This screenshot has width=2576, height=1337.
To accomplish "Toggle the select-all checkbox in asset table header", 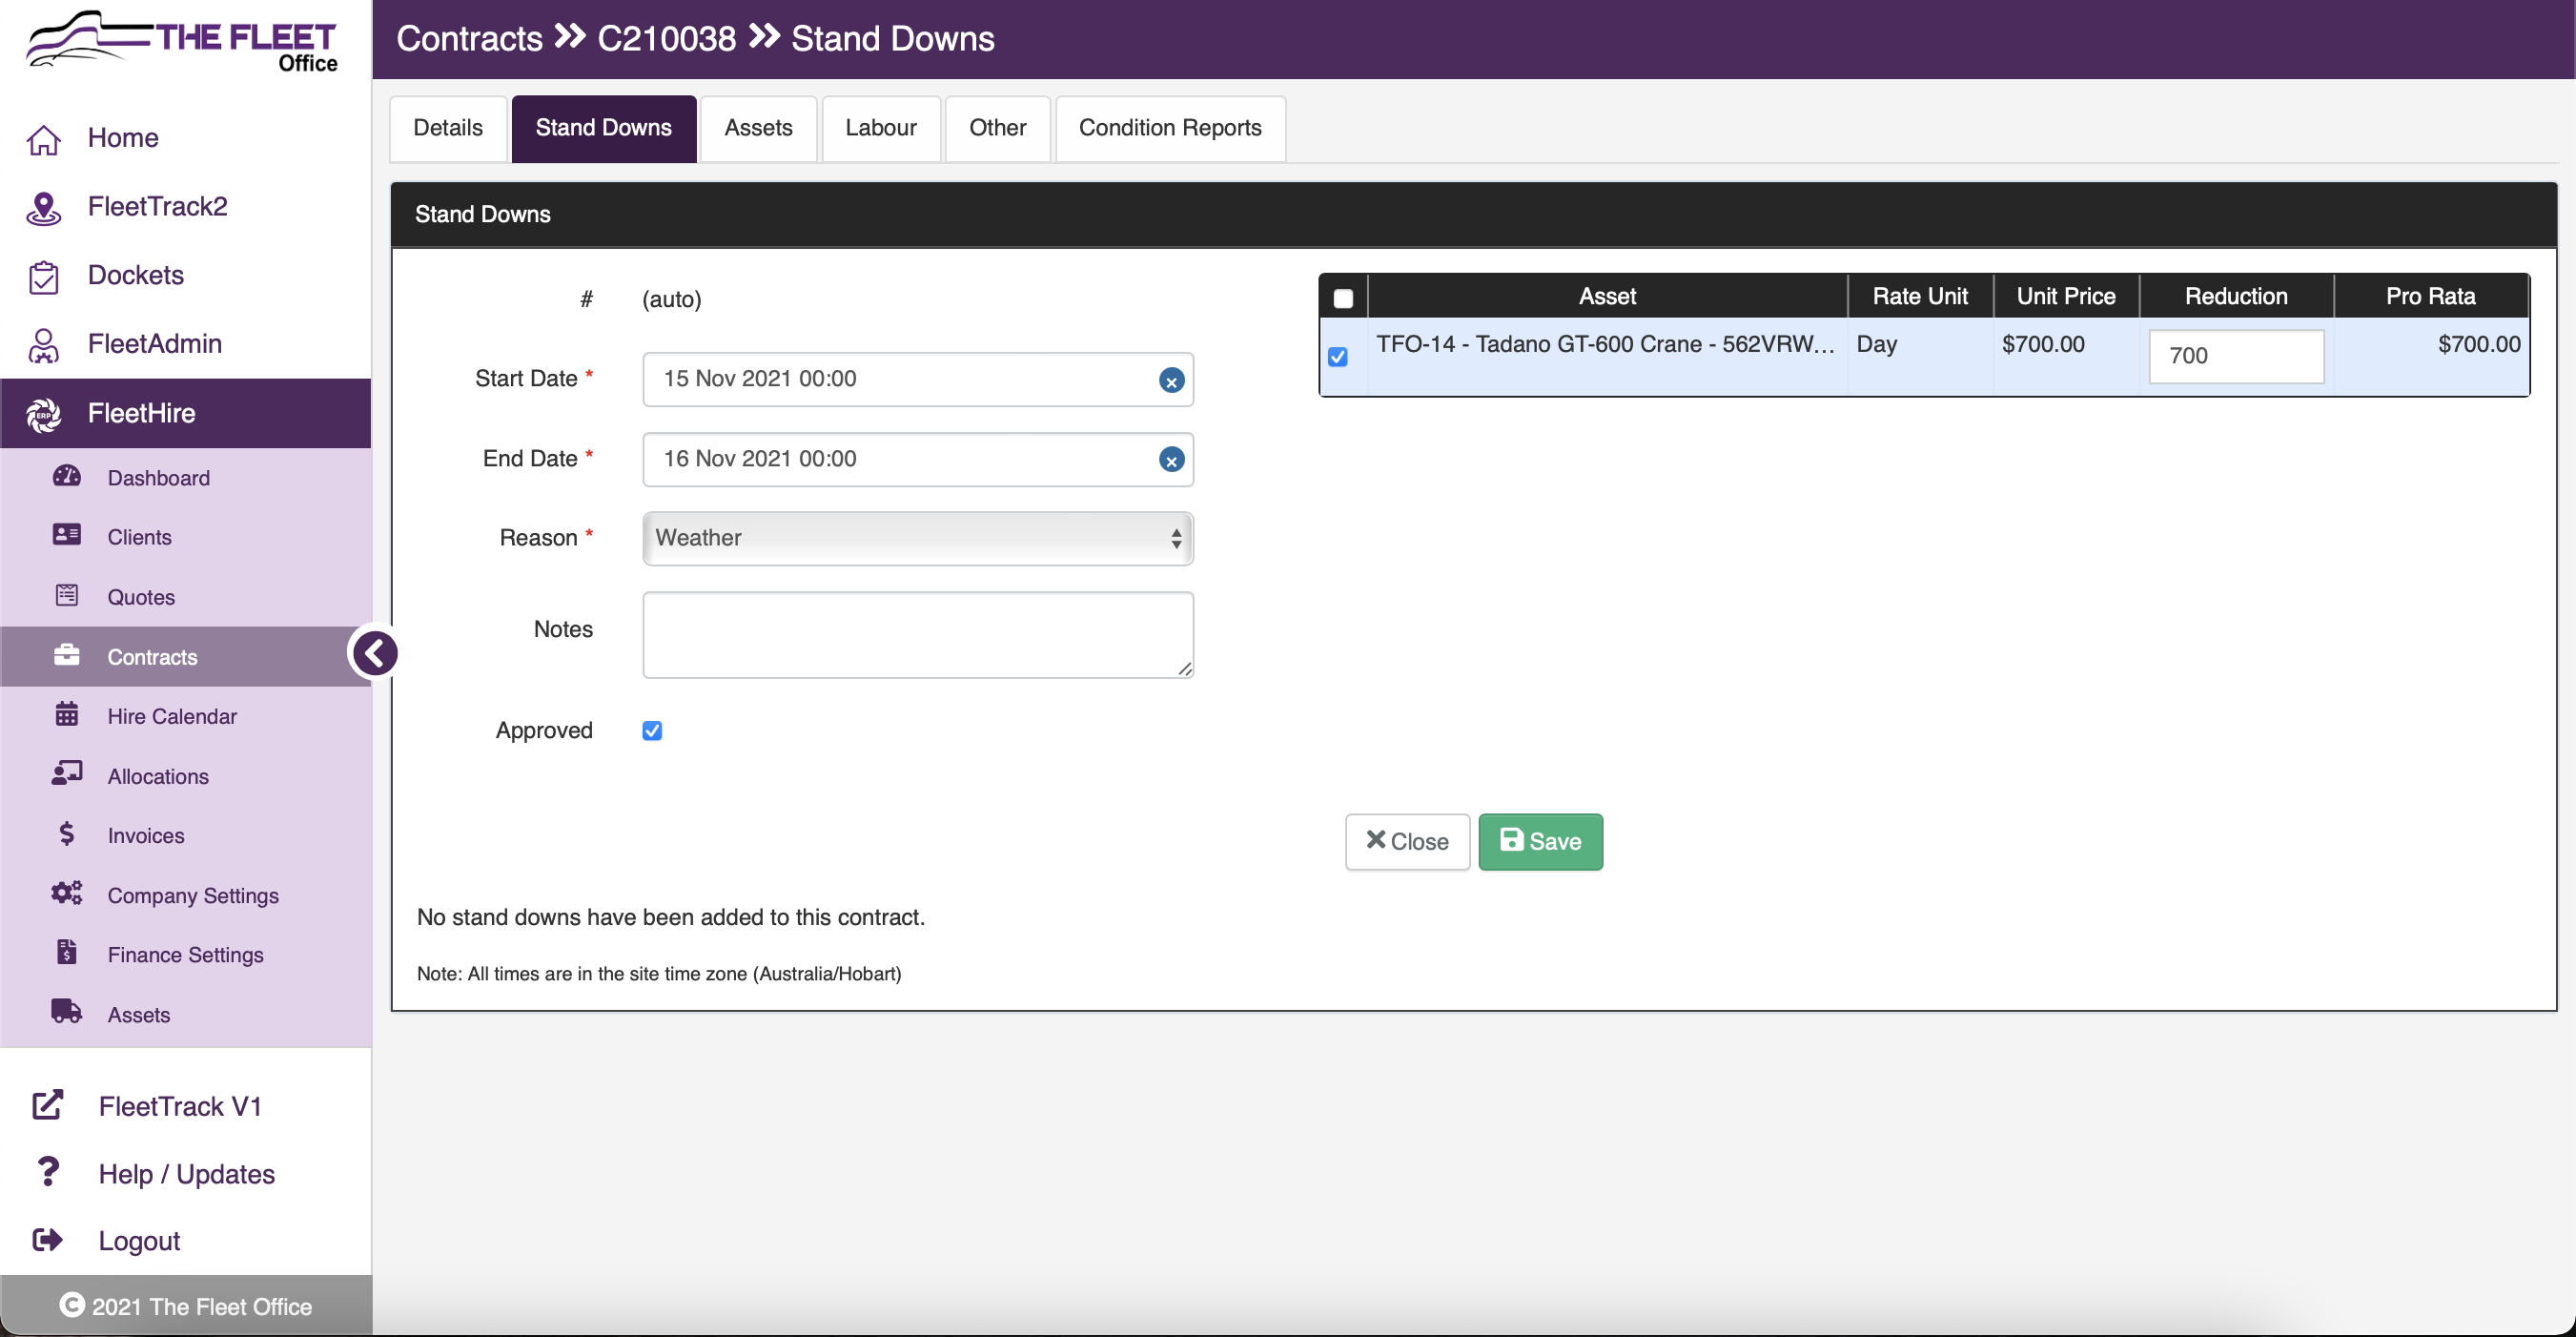I will [x=1343, y=298].
